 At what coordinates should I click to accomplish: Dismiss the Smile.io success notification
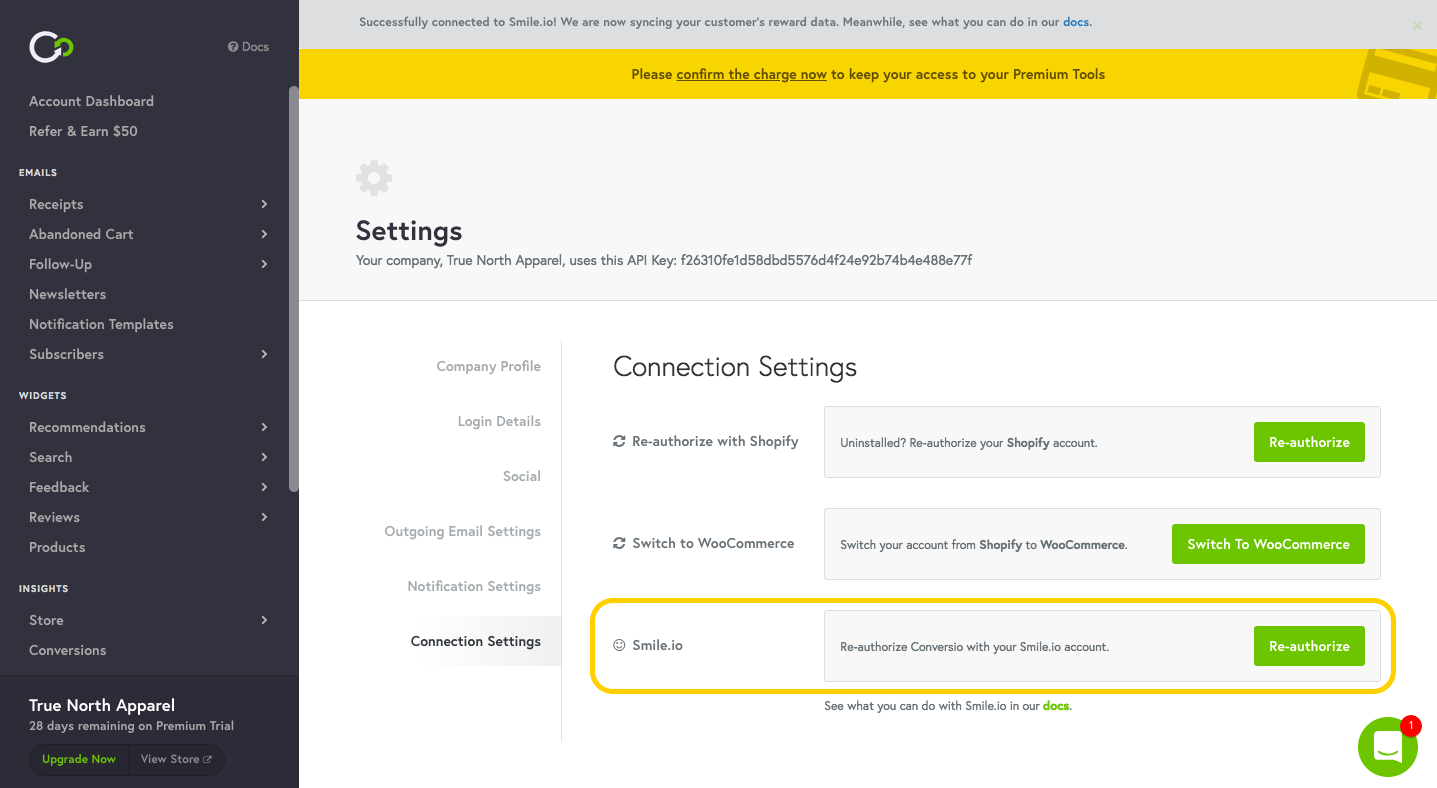pos(1417,26)
